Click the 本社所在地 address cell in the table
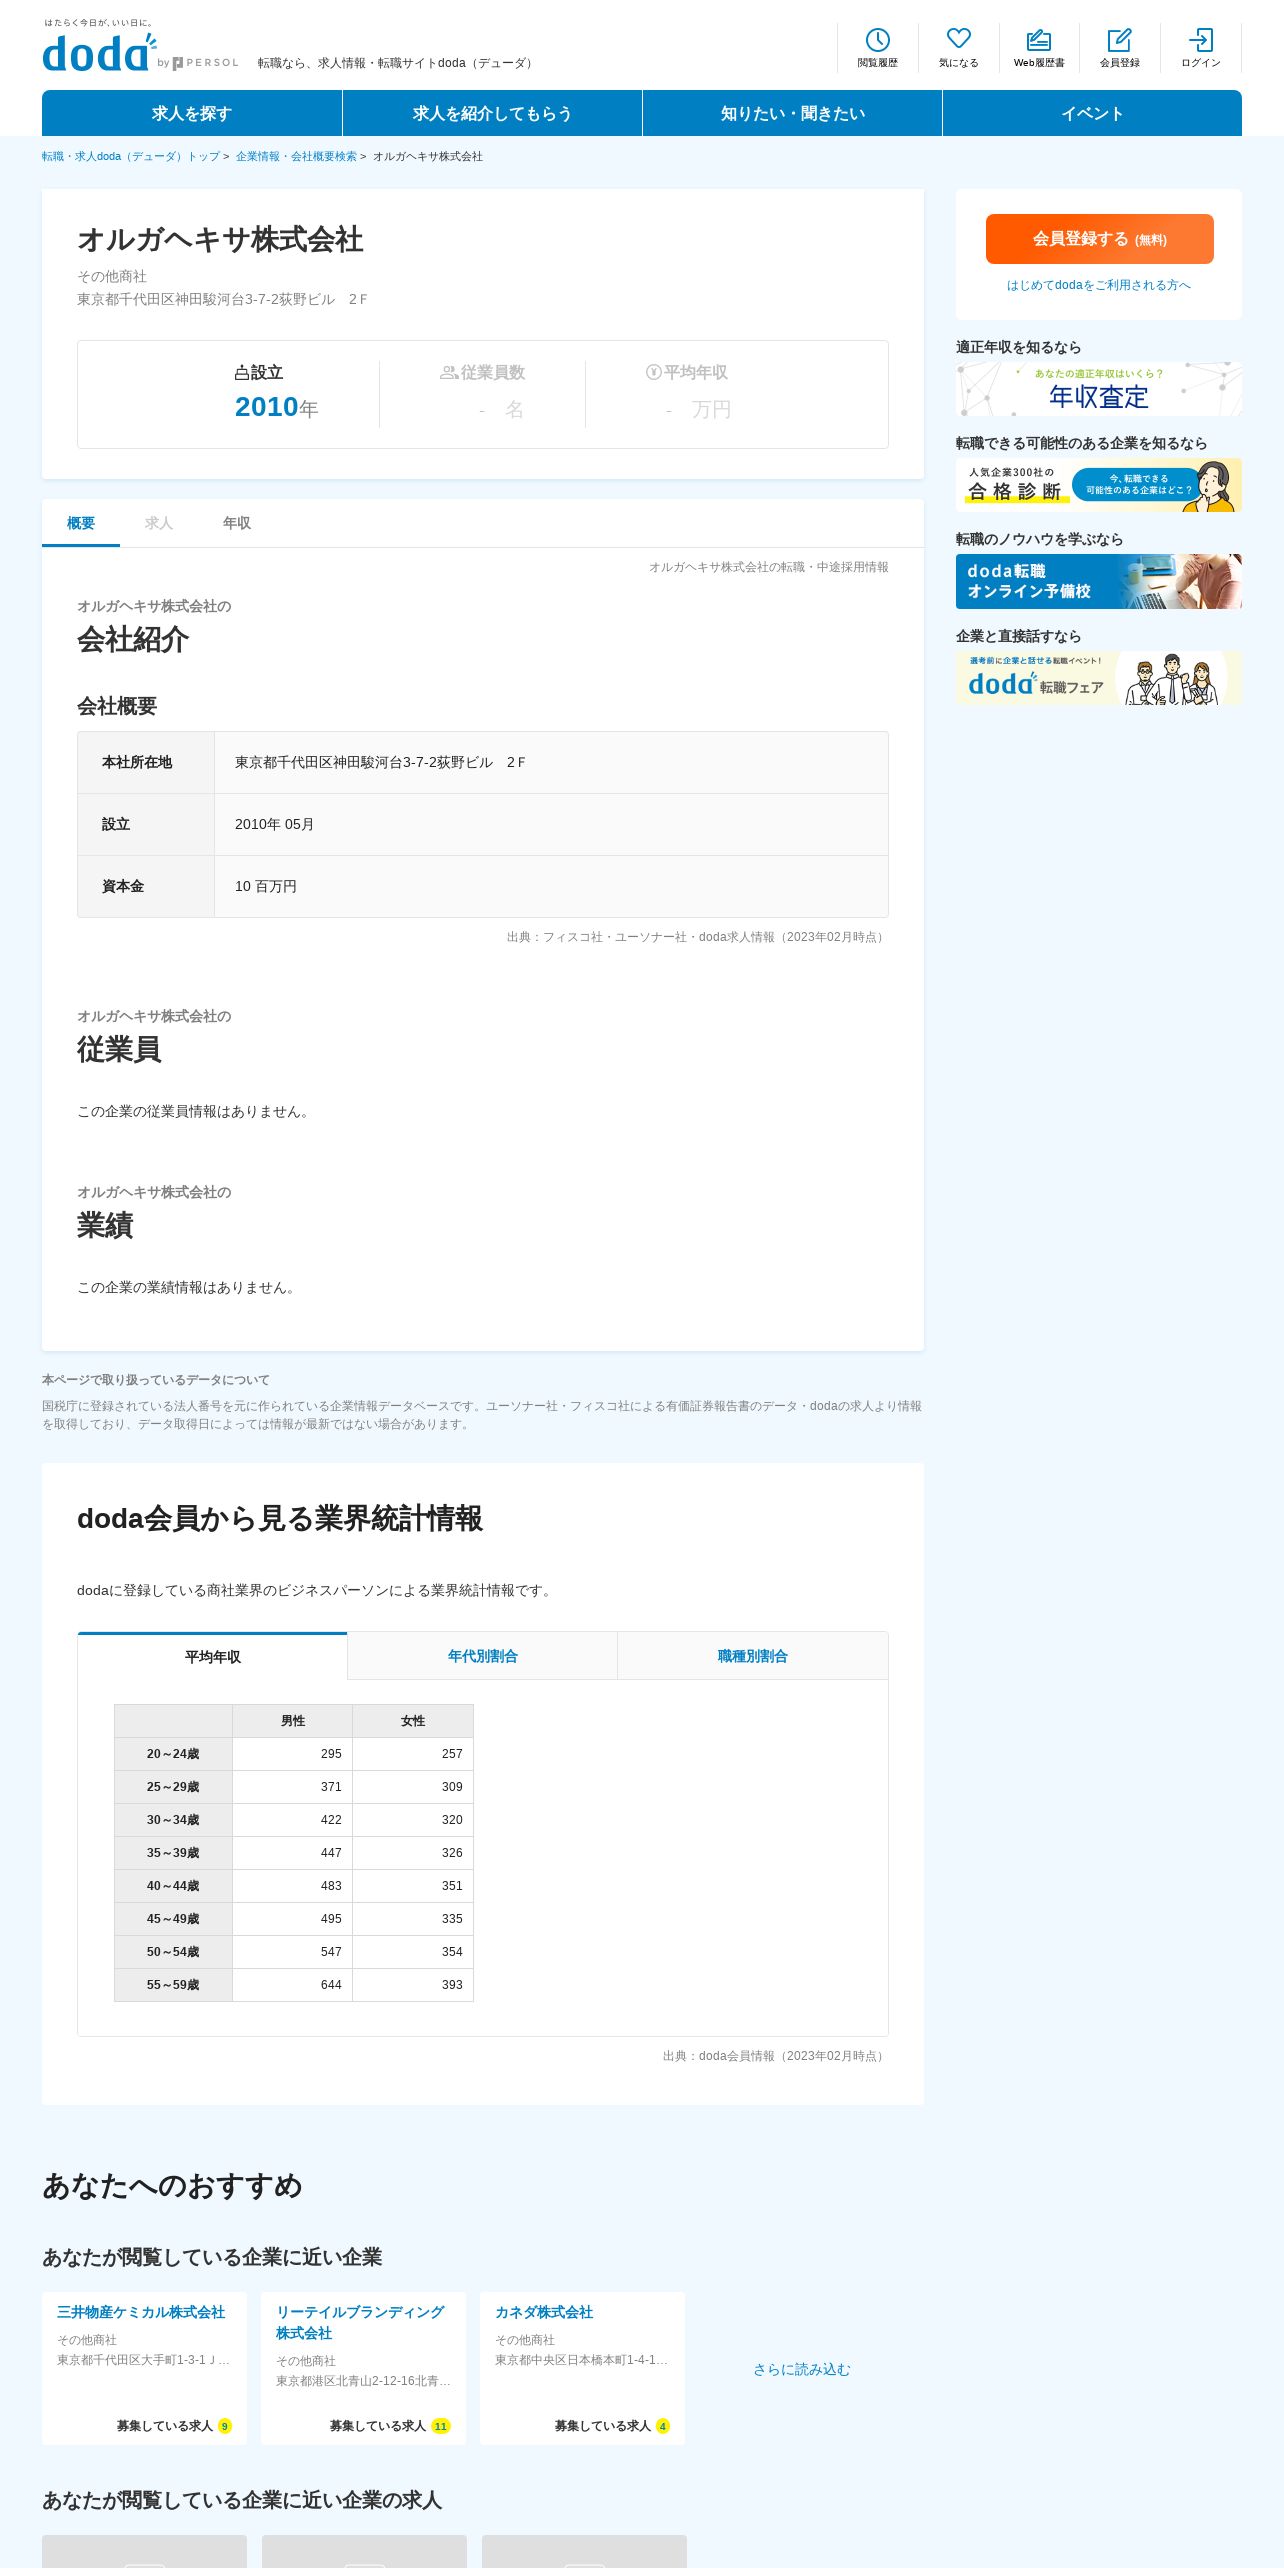The image size is (1284, 2568). coord(551,762)
